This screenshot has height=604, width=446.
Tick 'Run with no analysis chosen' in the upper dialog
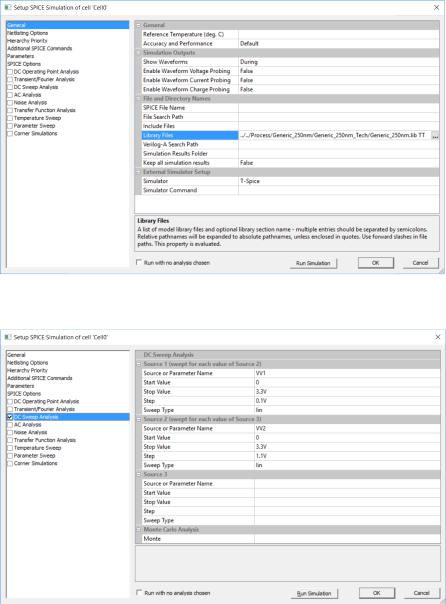point(139,262)
